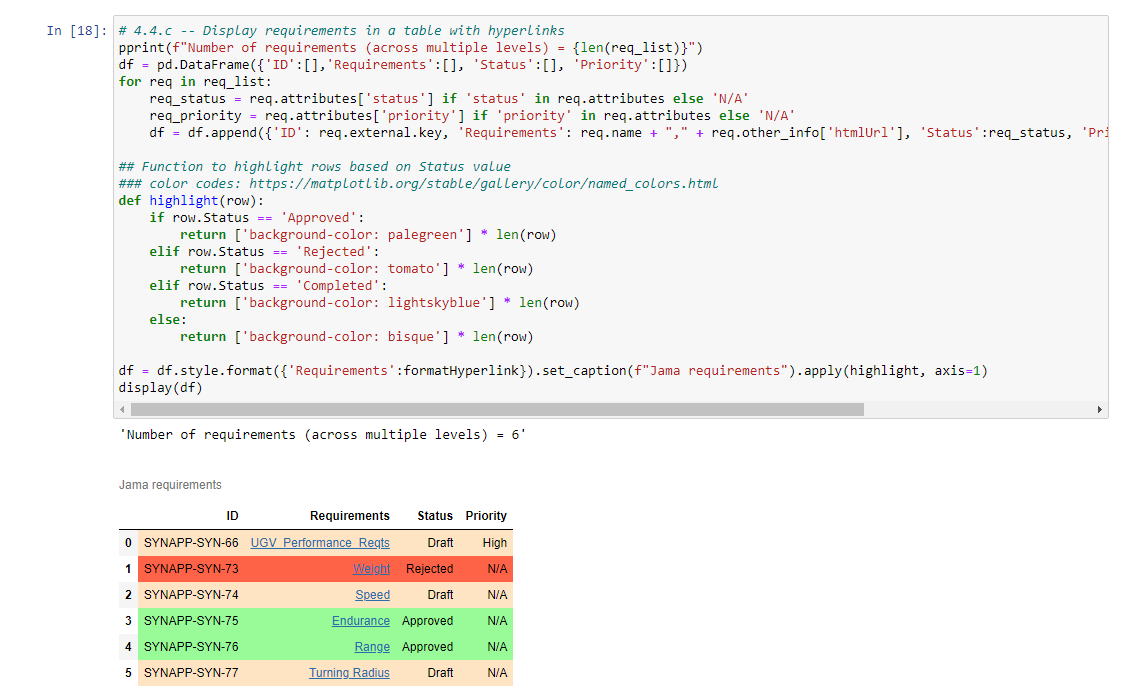The width and height of the screenshot is (1121, 696).
Task: Open the Endurance requirement link
Action: [x=360, y=621]
